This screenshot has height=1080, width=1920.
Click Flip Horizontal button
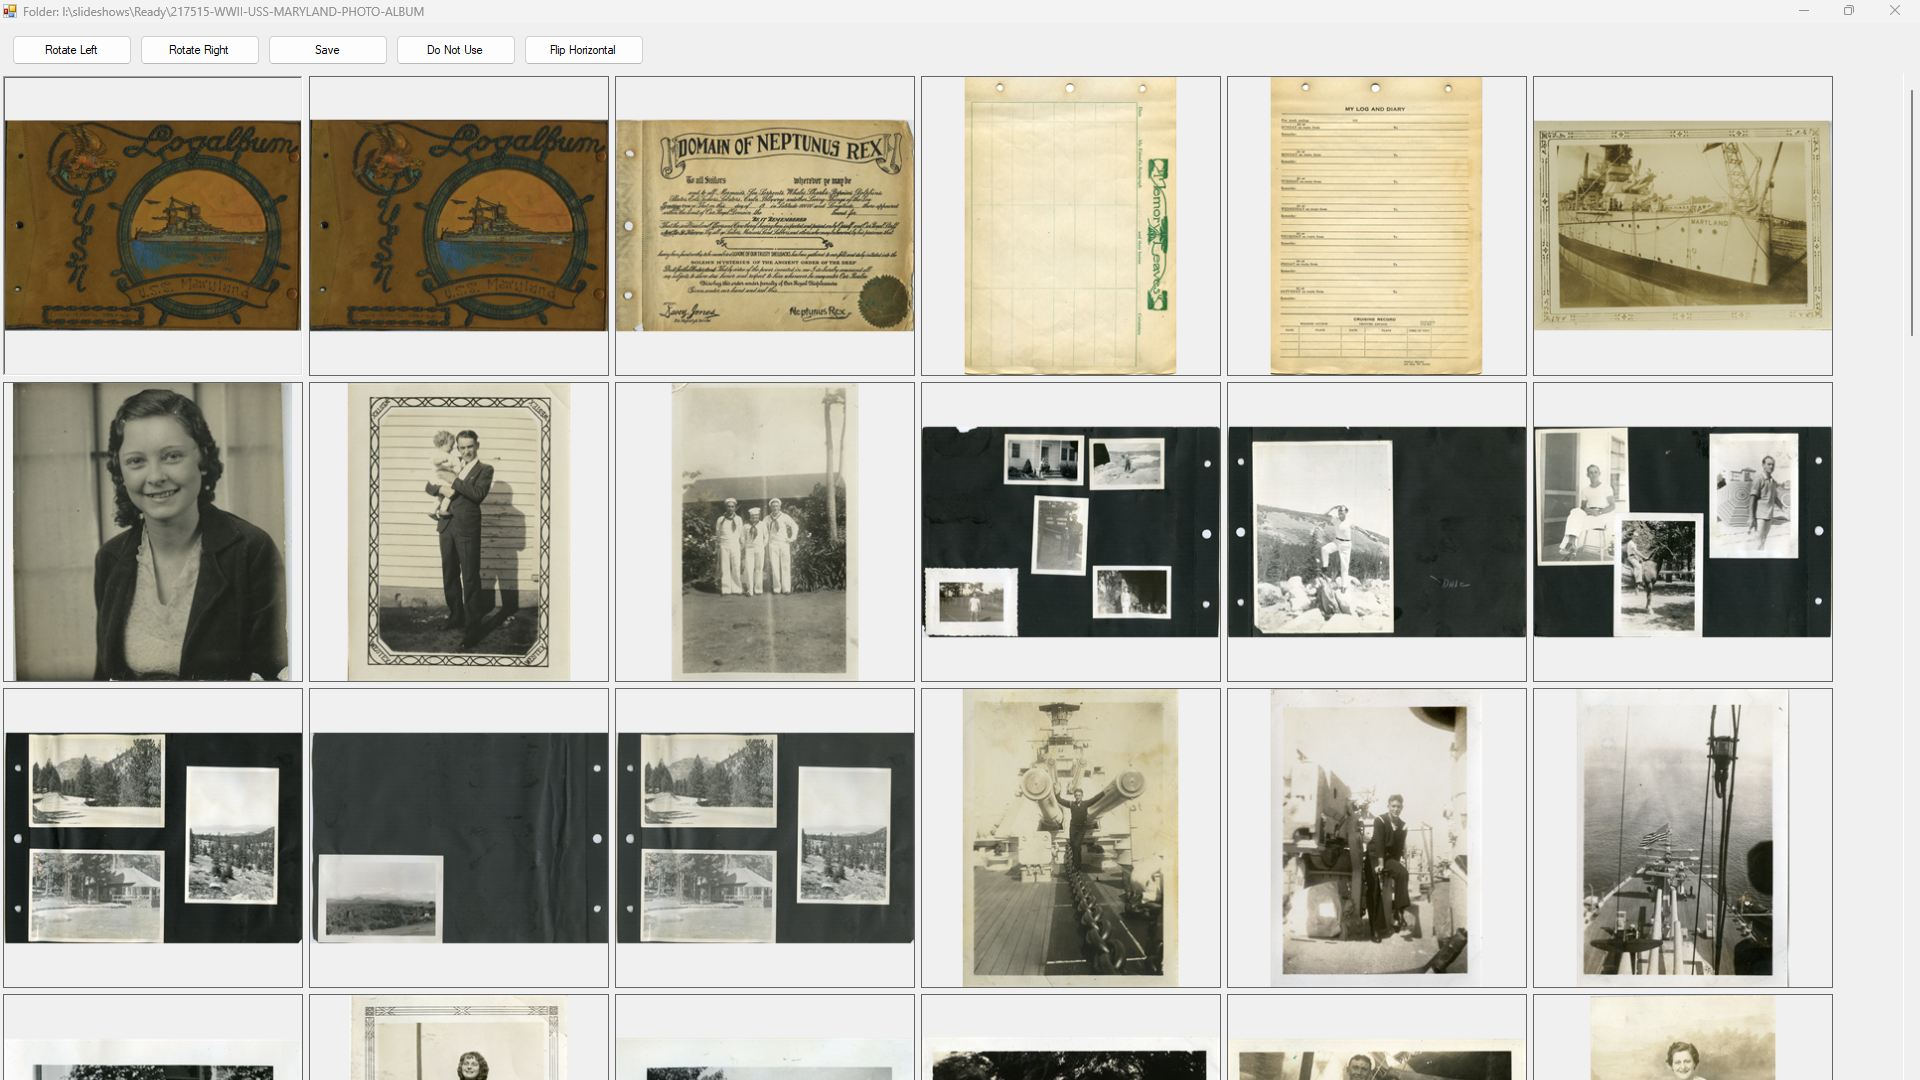pyautogui.click(x=583, y=50)
